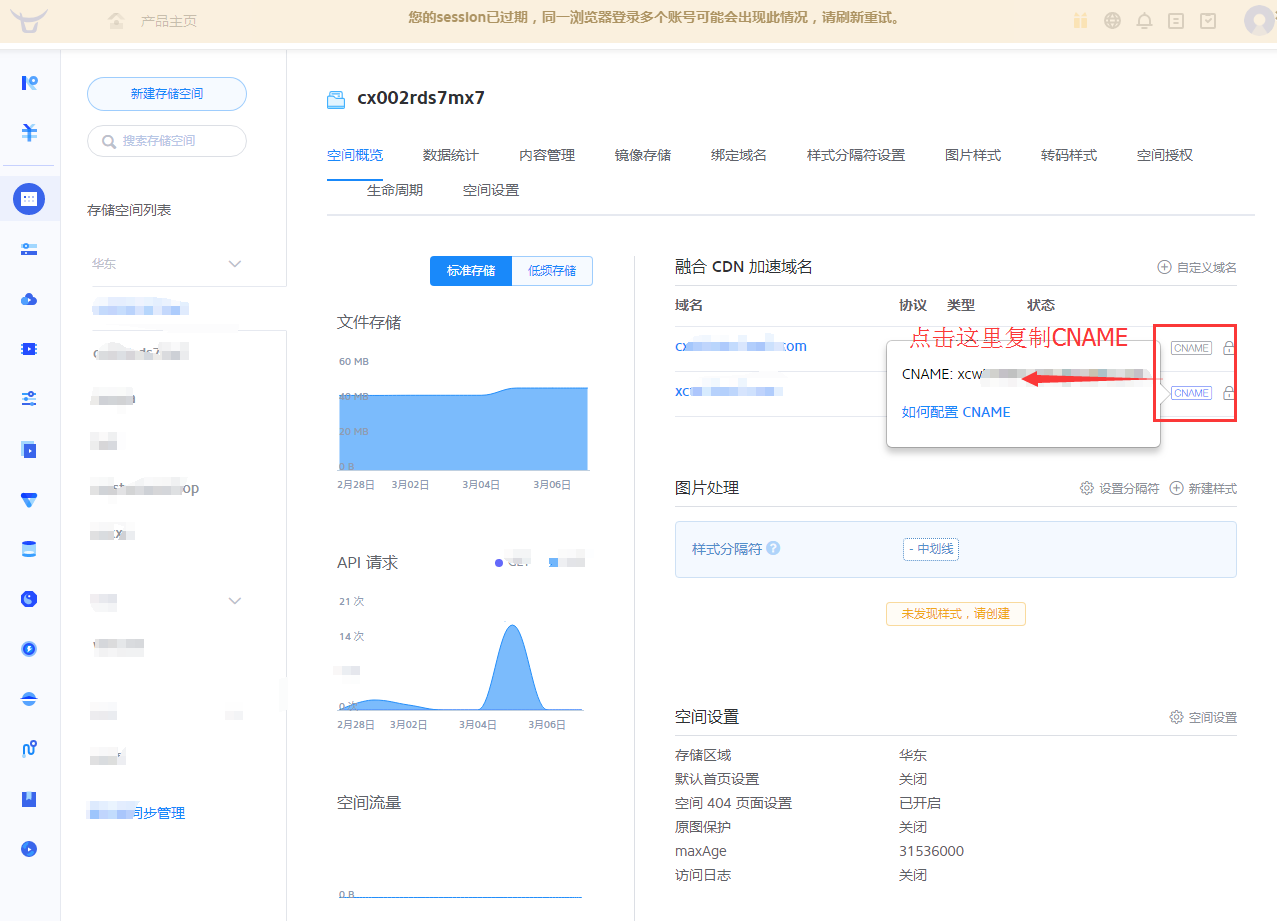Click the notification bell icon

[x=1145, y=21]
